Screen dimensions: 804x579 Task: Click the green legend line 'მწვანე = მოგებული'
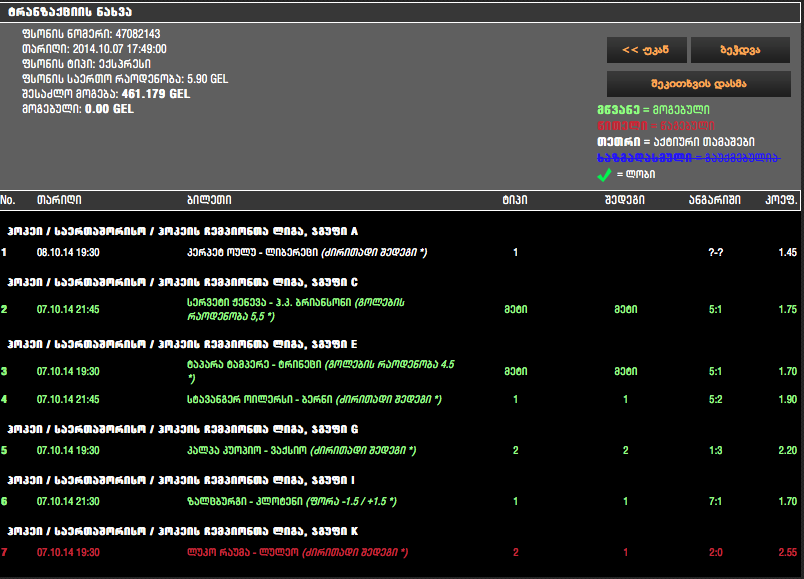tap(653, 110)
